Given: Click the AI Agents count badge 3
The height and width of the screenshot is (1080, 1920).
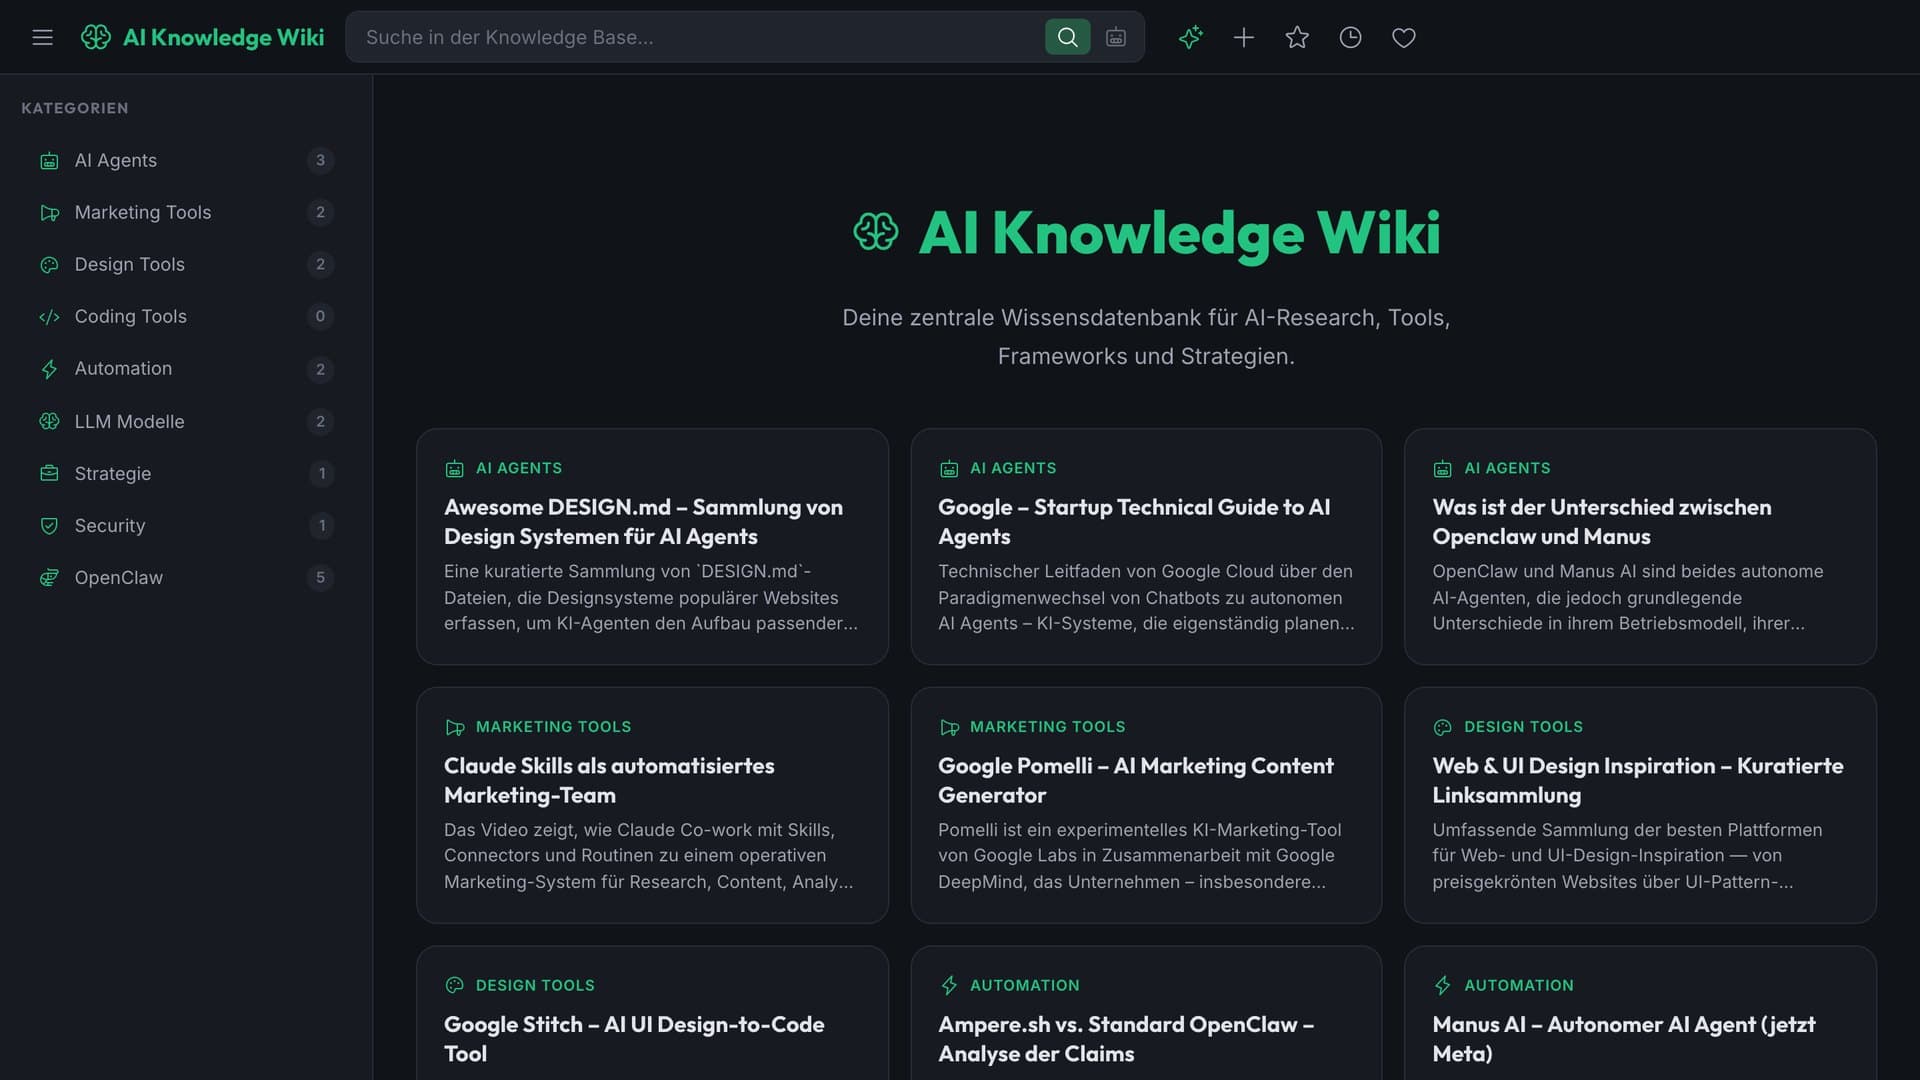Looking at the screenshot, I should 320,160.
